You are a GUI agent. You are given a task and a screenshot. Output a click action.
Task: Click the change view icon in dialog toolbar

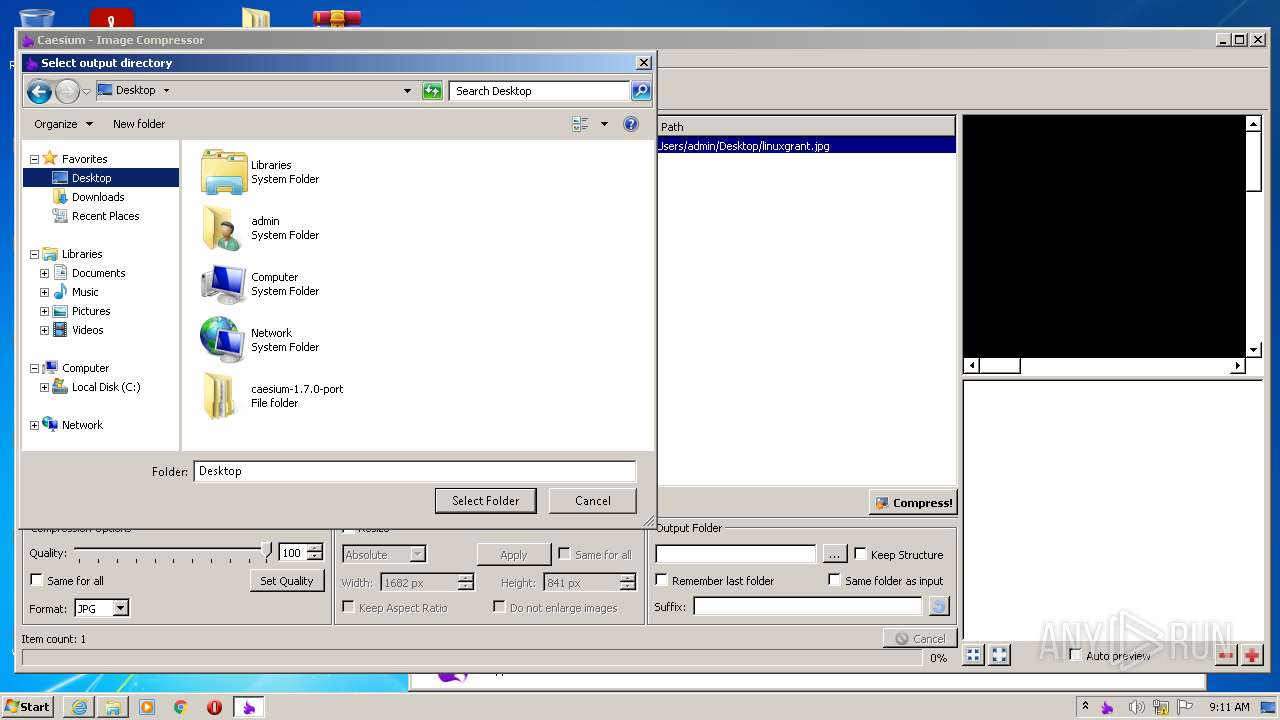[580, 124]
